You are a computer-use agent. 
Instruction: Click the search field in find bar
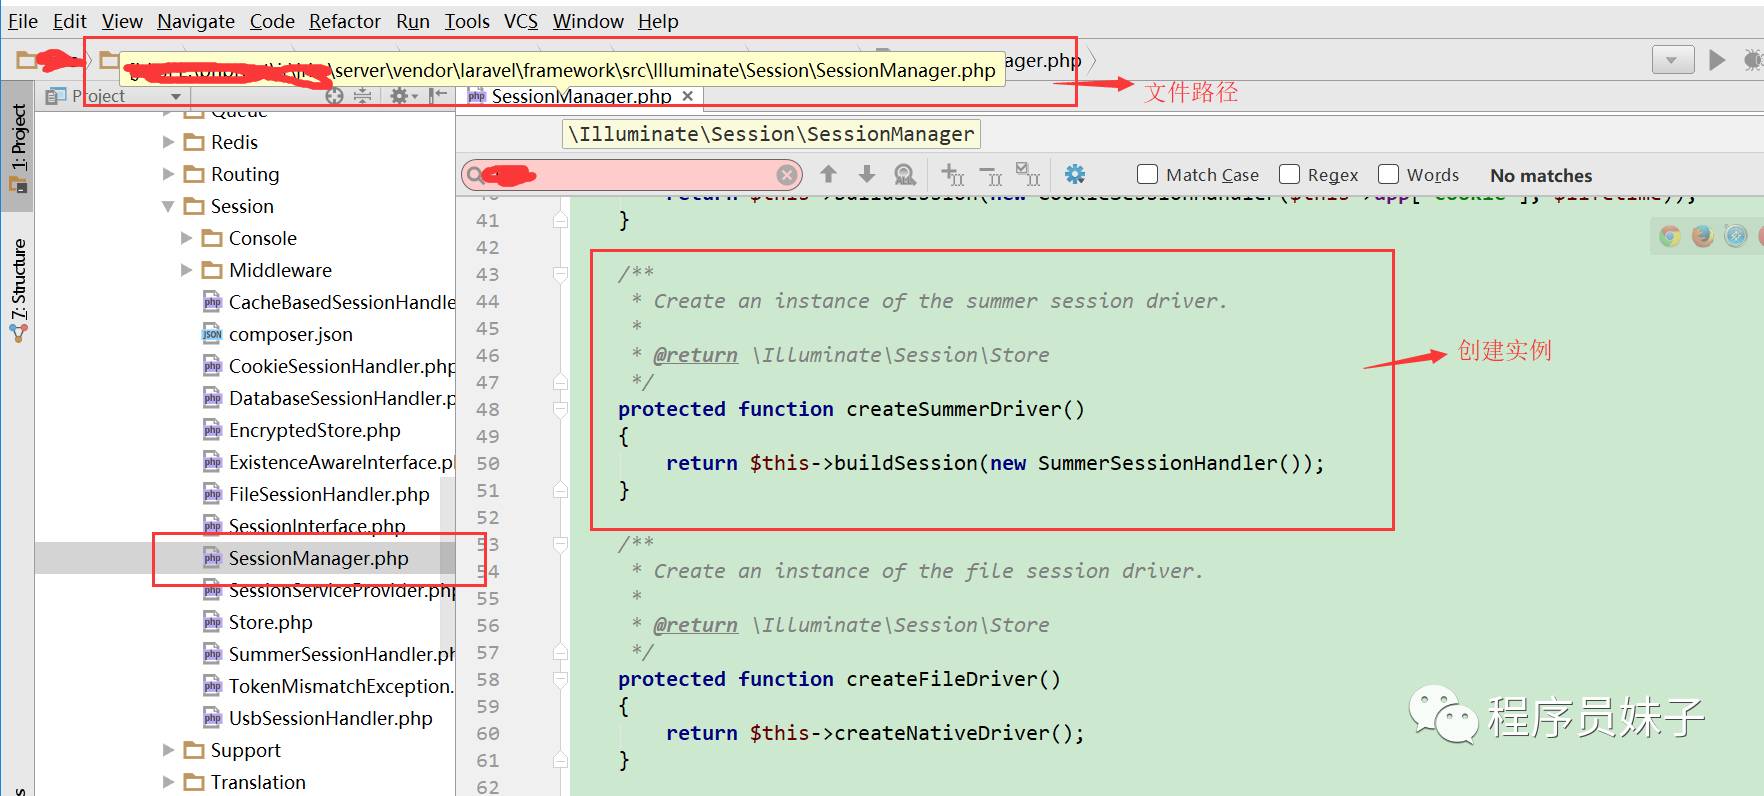click(x=632, y=175)
